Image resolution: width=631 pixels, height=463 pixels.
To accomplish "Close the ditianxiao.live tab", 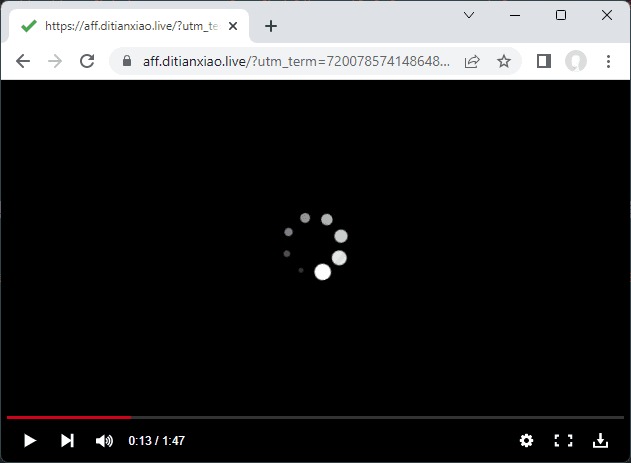I will point(235,26).
